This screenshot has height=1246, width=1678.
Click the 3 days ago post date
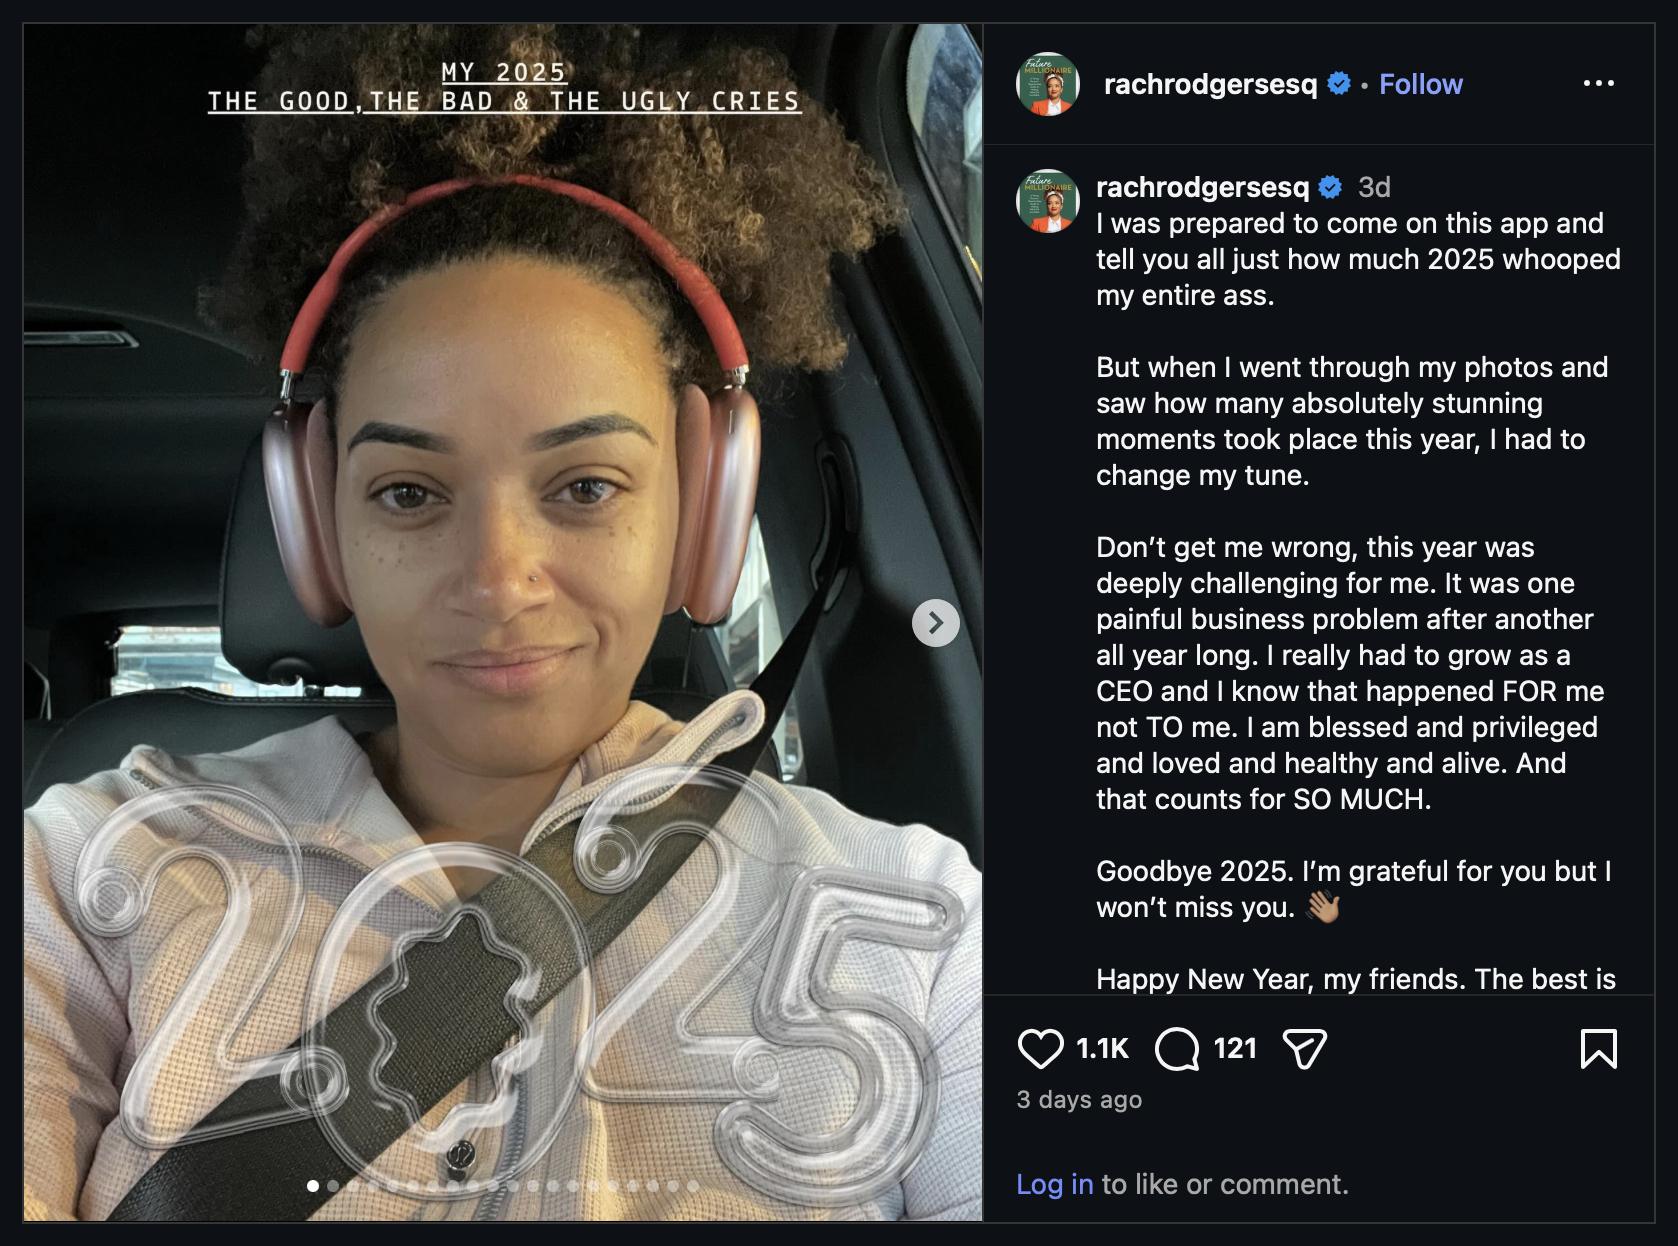[1079, 1100]
